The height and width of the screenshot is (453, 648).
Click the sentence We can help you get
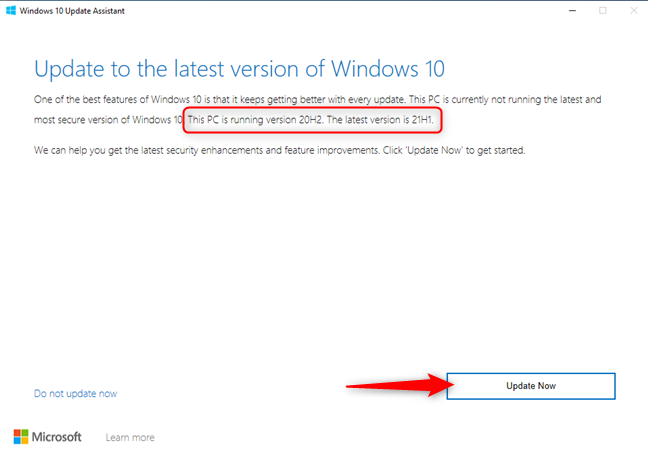[206, 150]
